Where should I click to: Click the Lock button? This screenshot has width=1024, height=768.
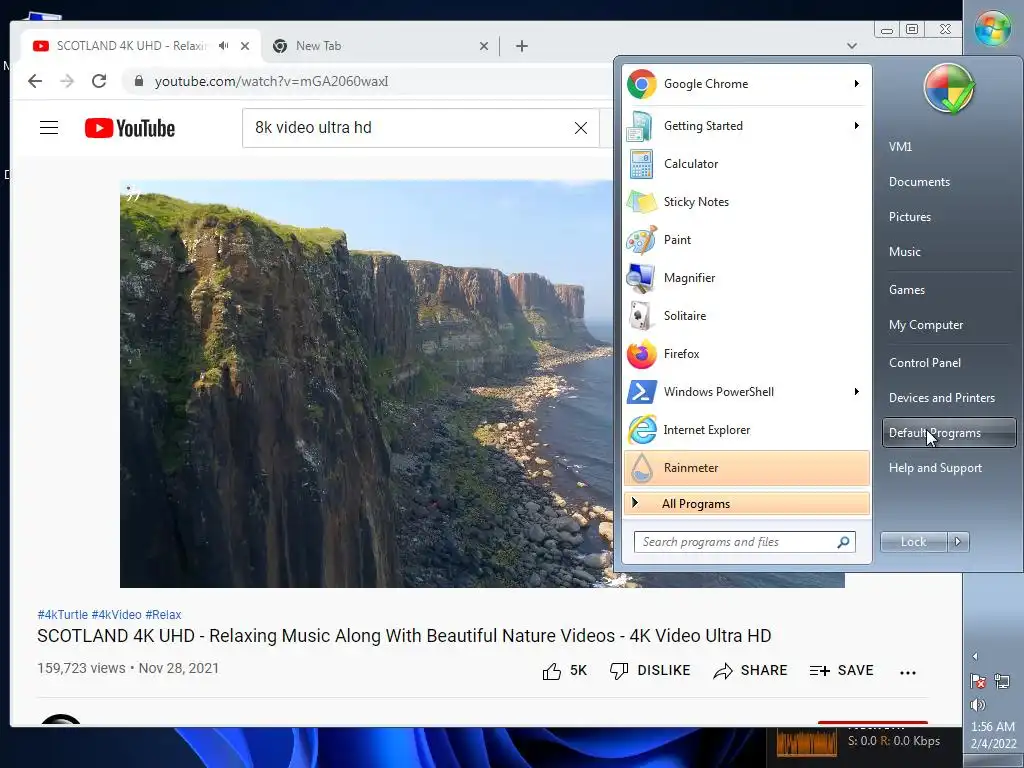[x=913, y=541]
